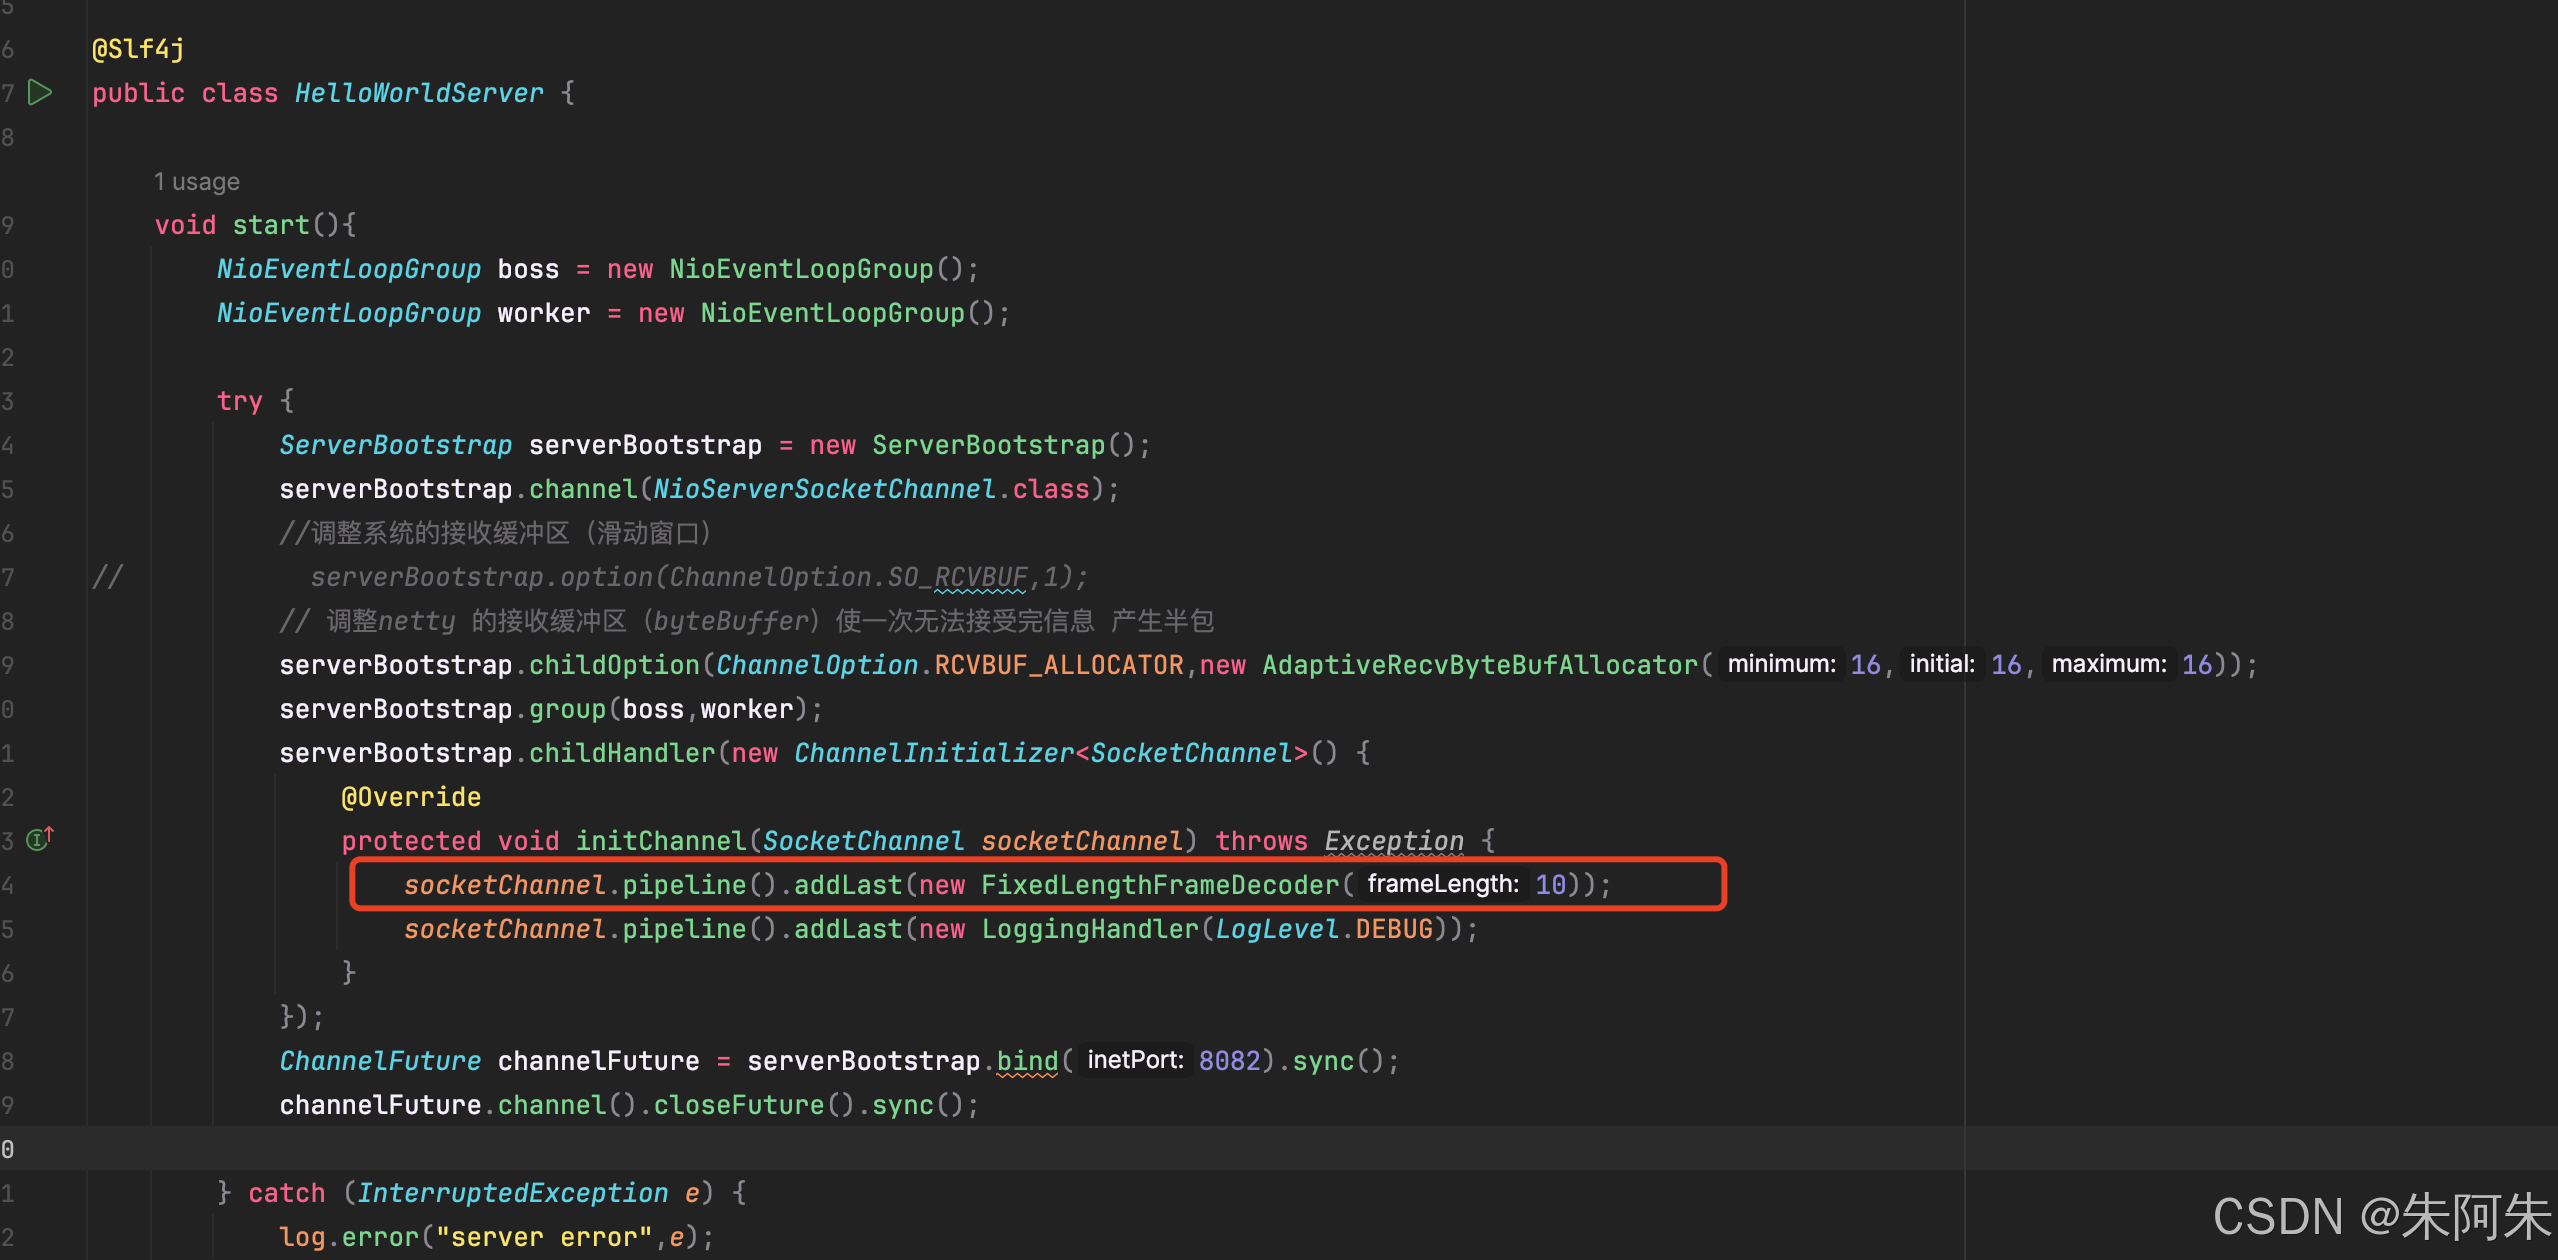This screenshot has width=2558, height=1260.
Task: Click the override gutter icon beside initChannel
Action: (x=39, y=839)
